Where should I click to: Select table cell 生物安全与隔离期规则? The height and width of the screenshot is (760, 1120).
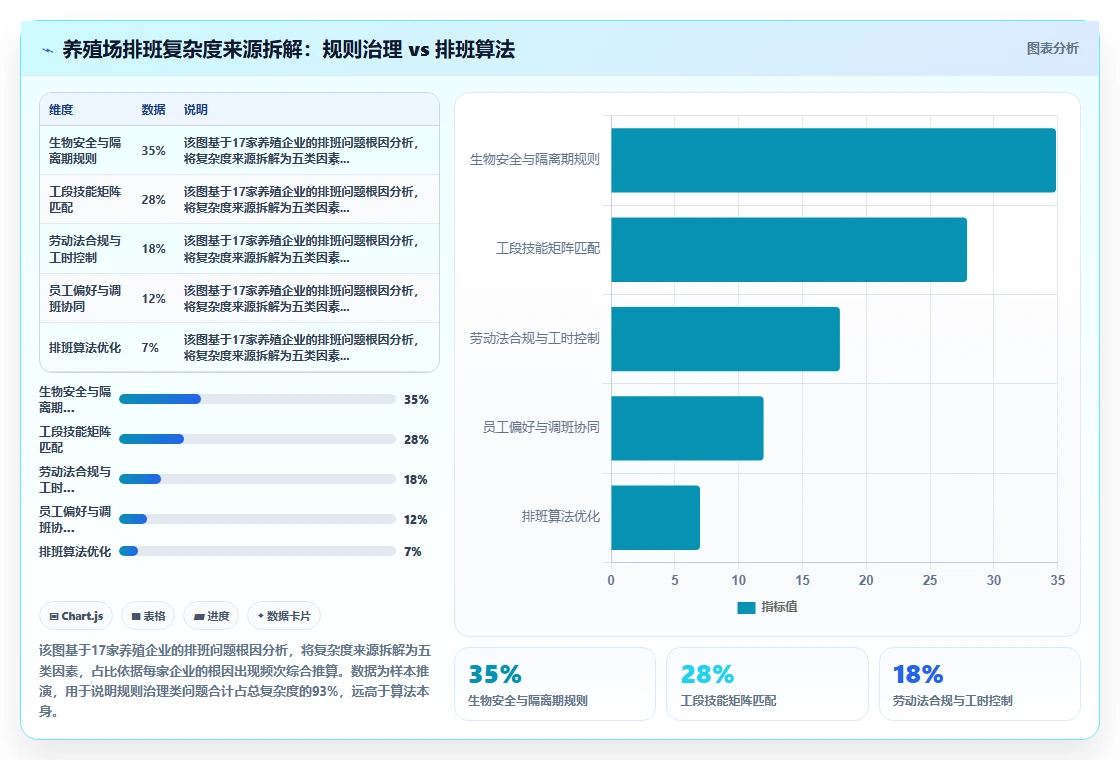(x=85, y=151)
